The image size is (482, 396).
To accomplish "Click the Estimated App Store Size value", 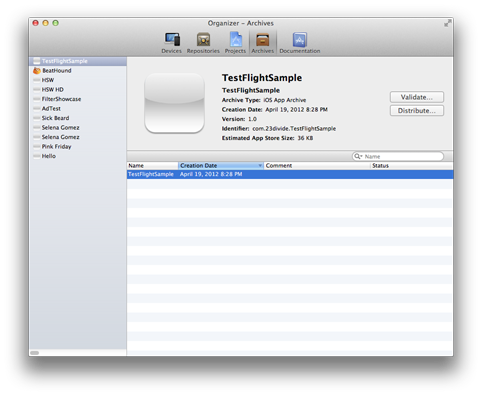I will (305, 138).
